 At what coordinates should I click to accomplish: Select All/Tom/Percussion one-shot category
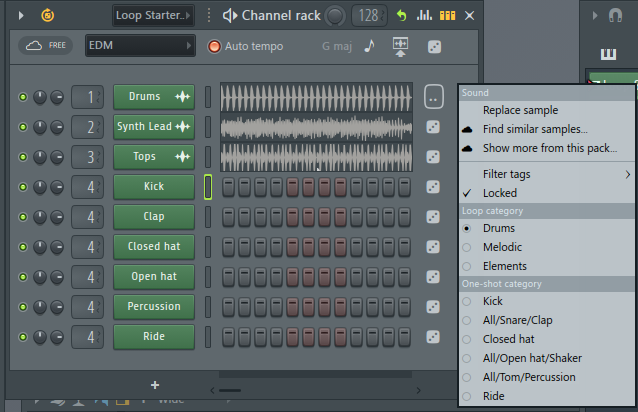pos(547,377)
